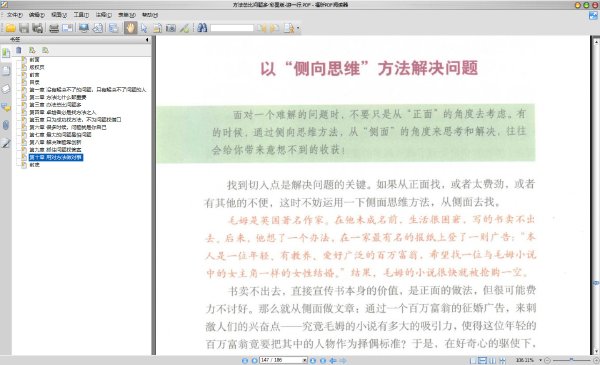Click the search text field in toolbar
This screenshot has height=365, width=600.
click(x=232, y=28)
